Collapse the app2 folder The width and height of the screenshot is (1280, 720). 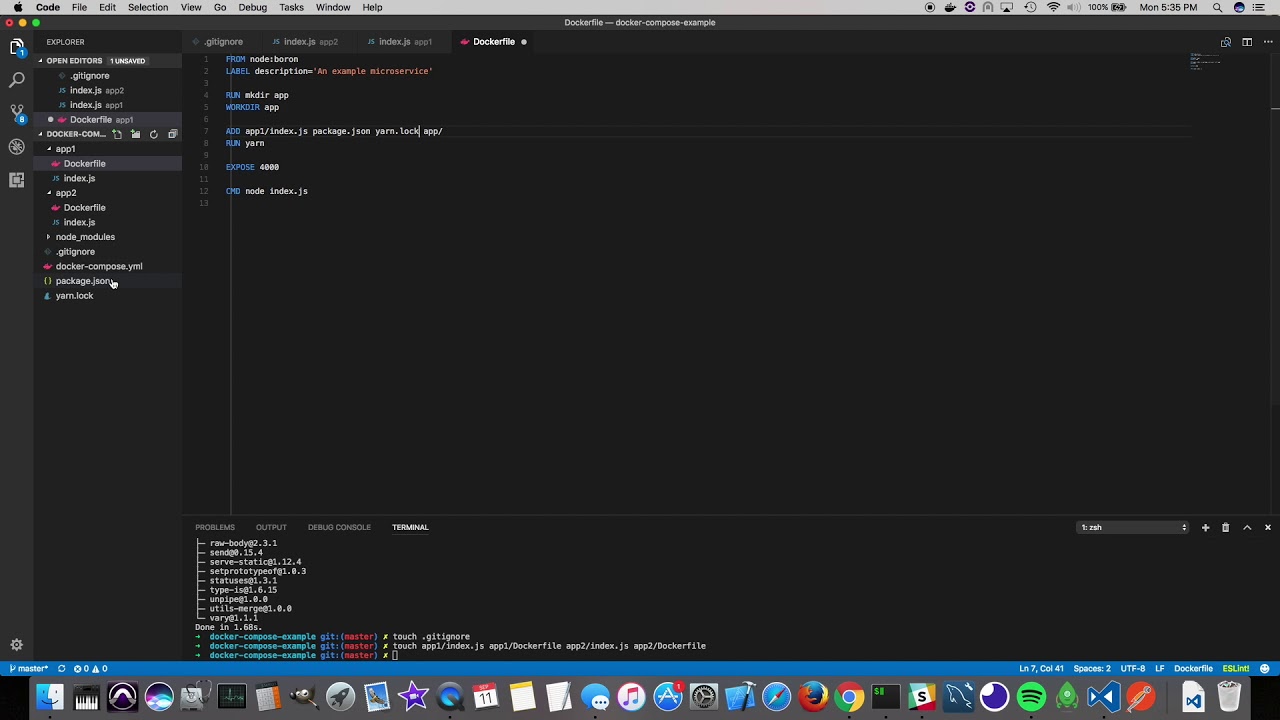click(65, 193)
